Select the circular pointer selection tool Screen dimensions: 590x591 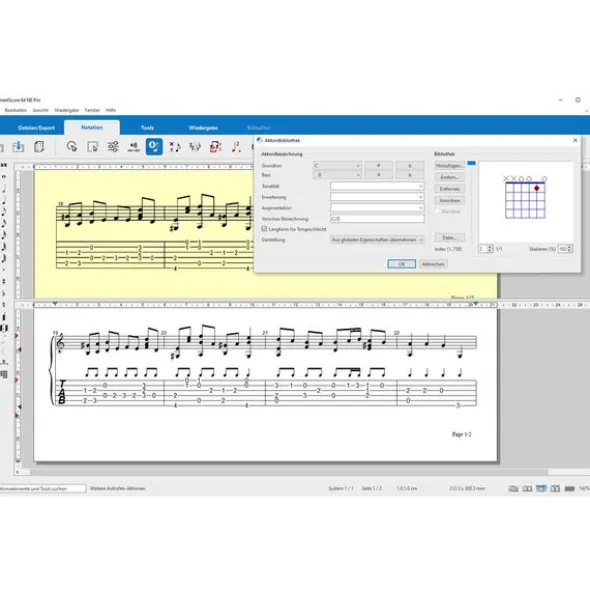coord(72,146)
